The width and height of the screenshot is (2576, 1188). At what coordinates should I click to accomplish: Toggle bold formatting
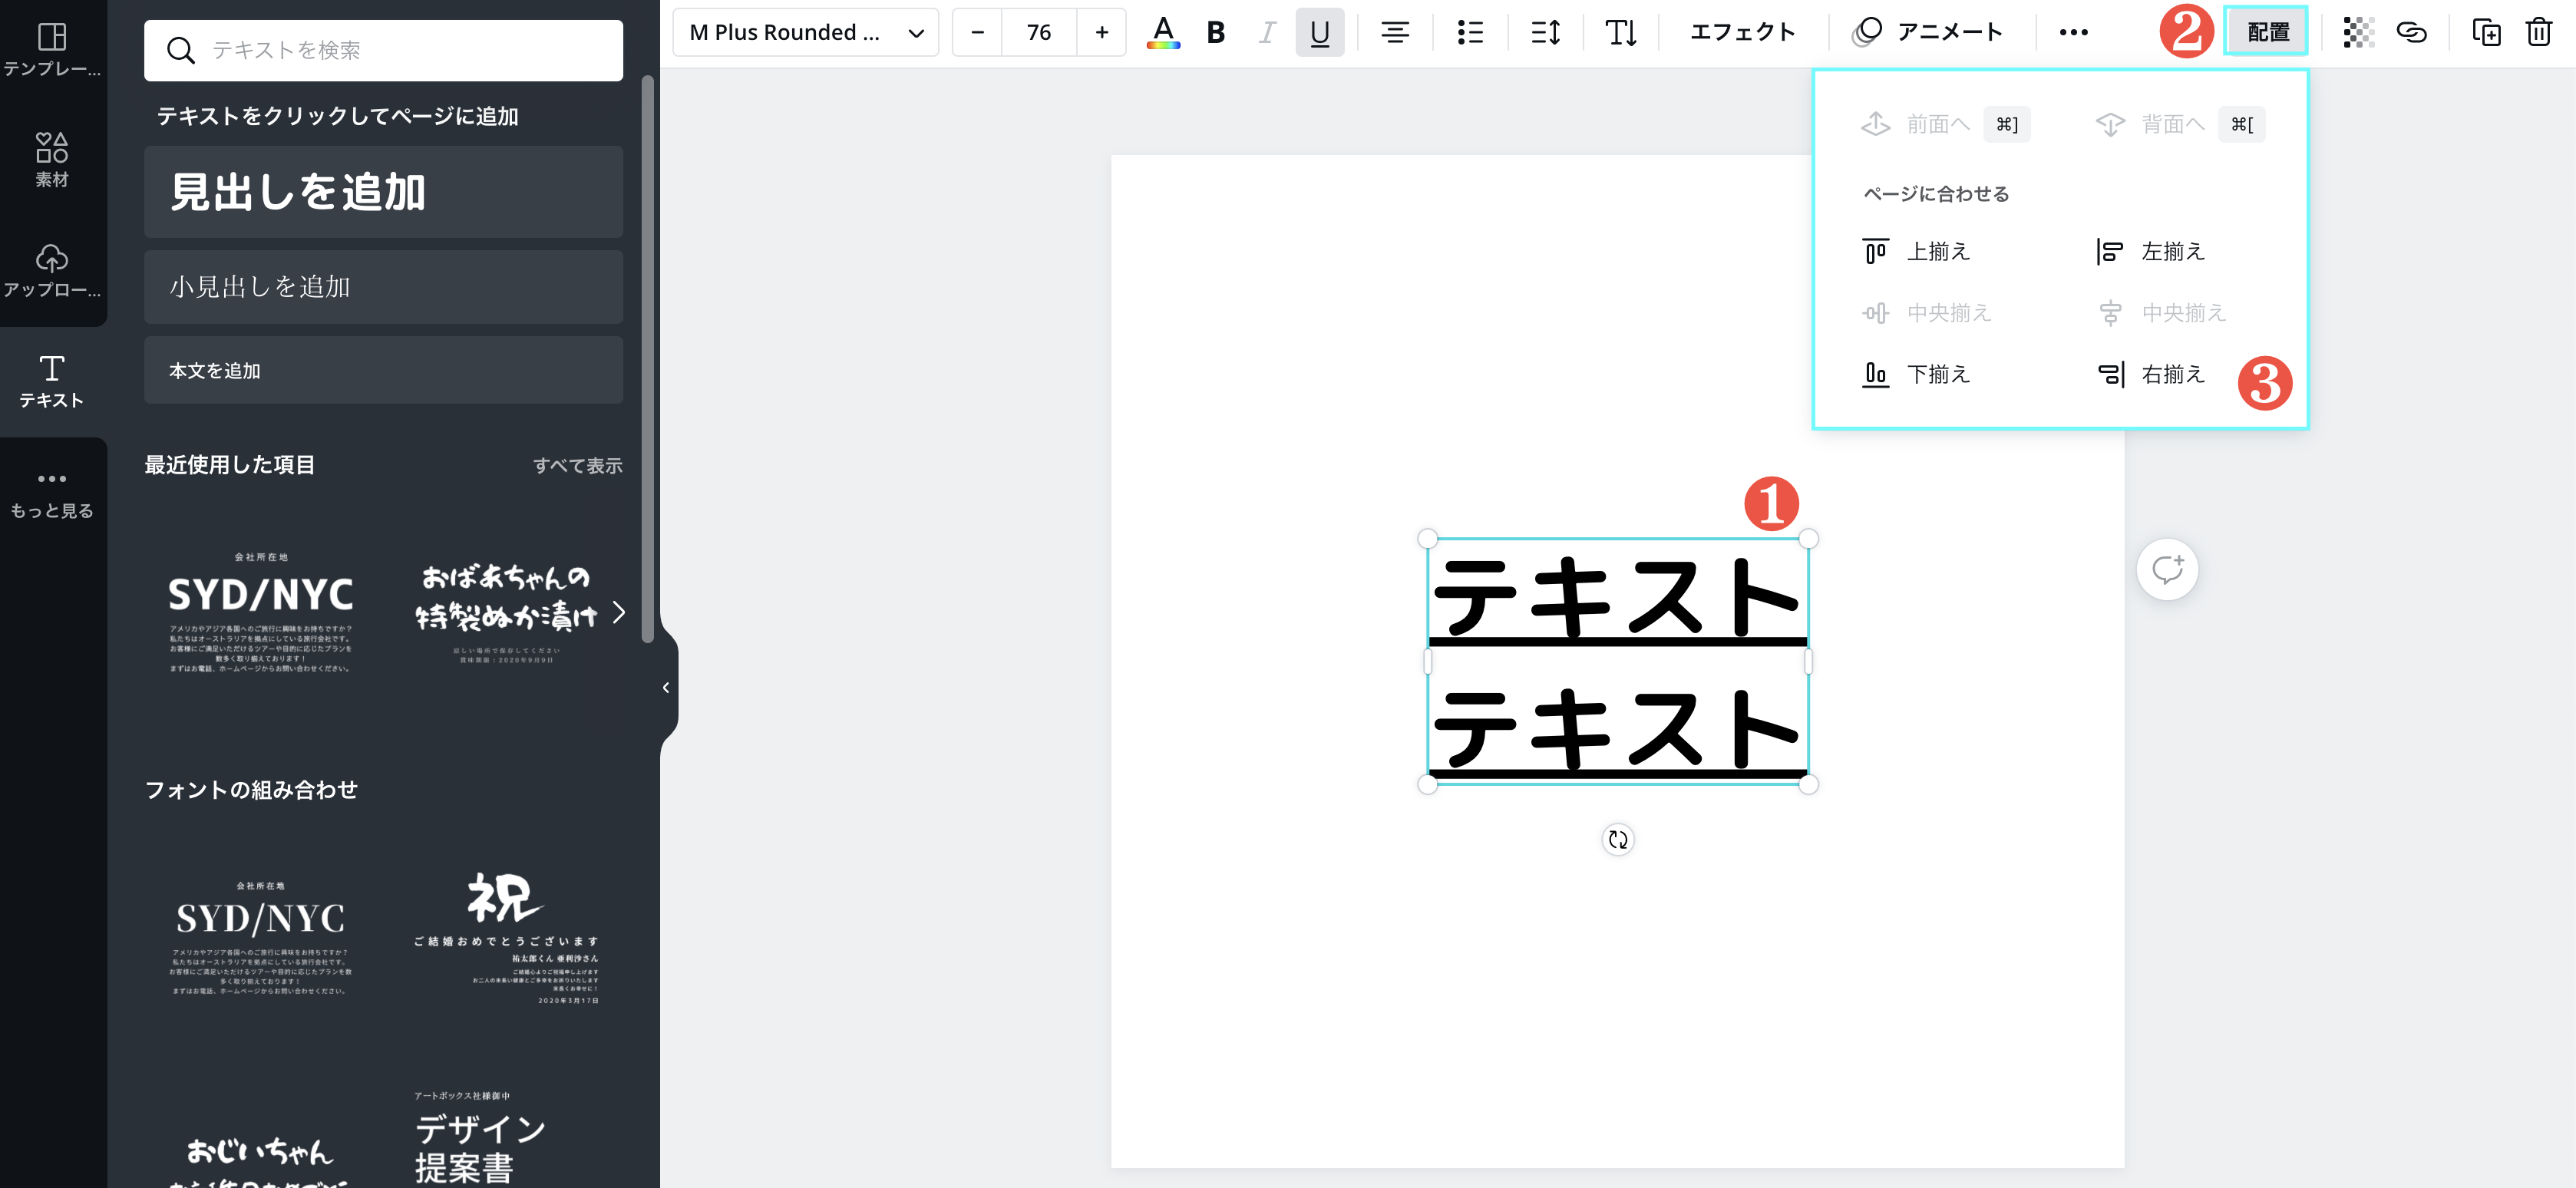[1215, 32]
